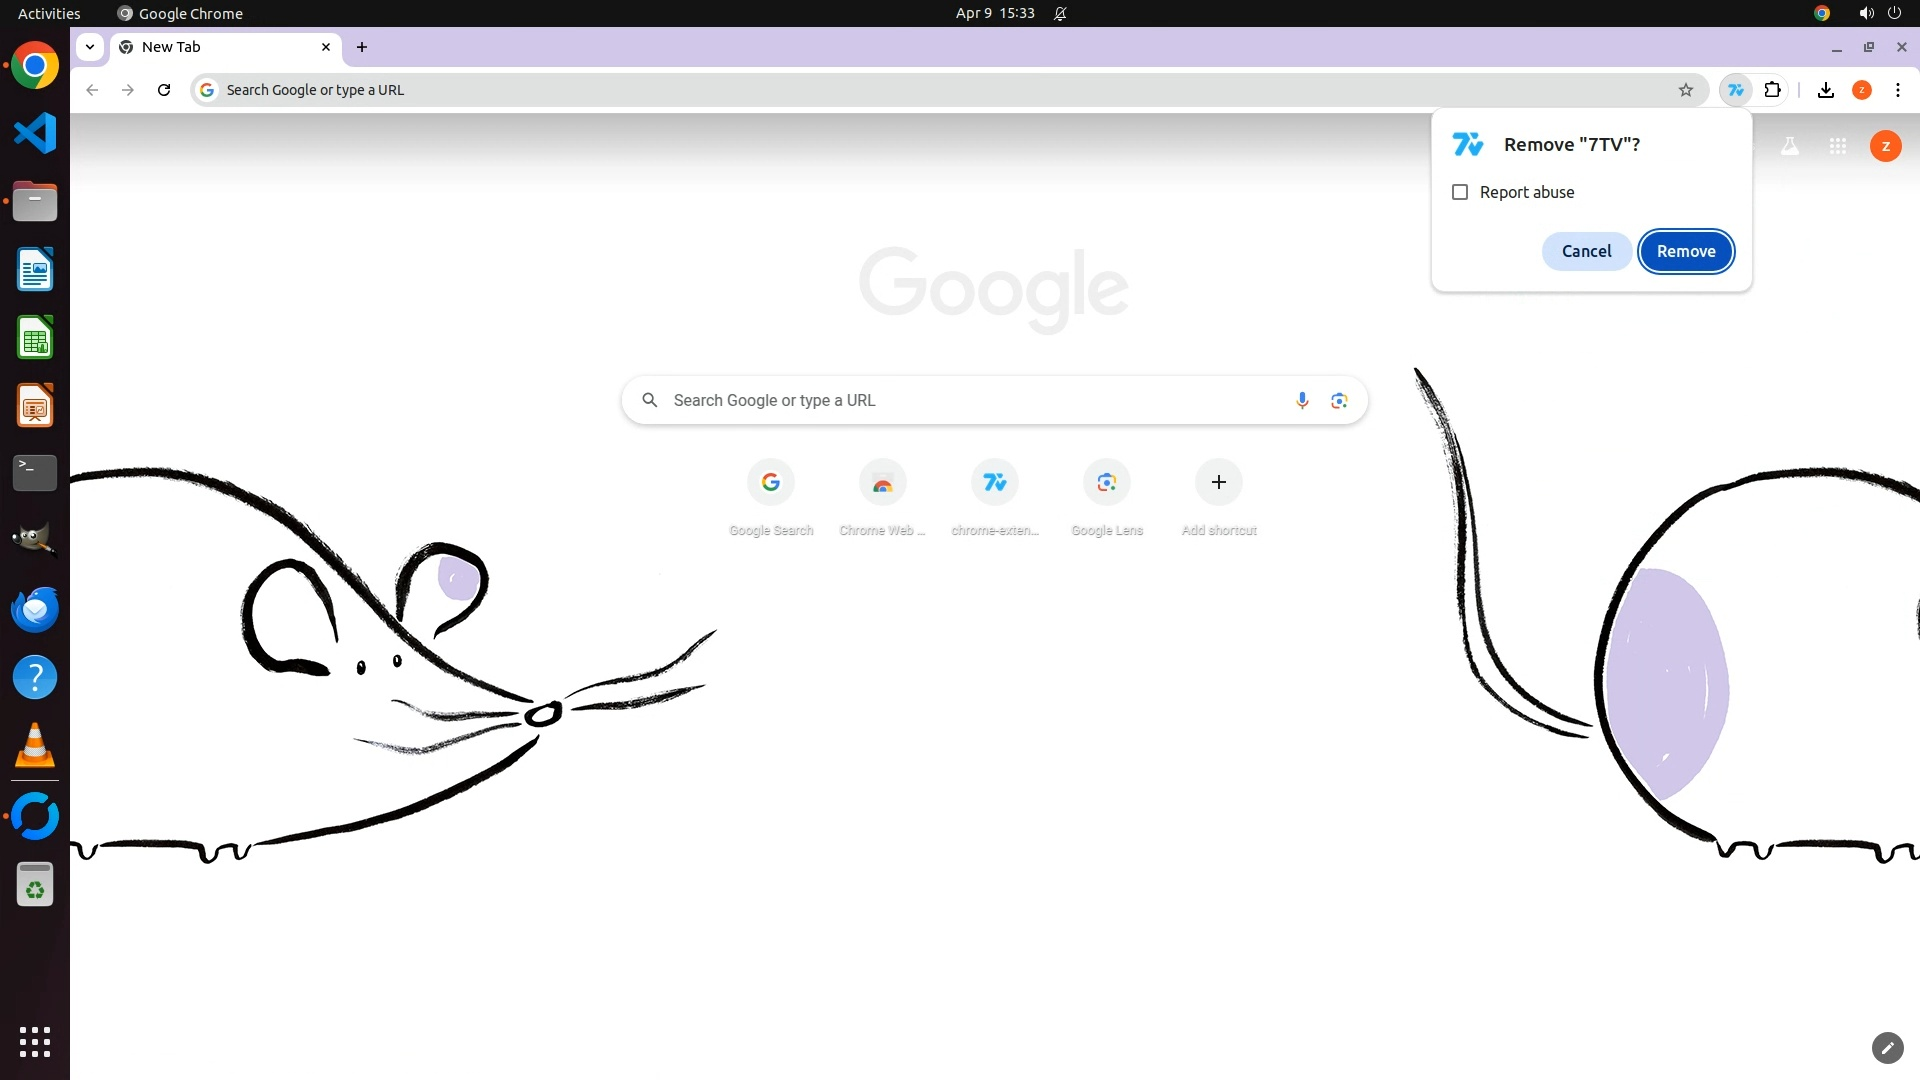
Task: Open the Activities overview menu
Action: (x=49, y=13)
